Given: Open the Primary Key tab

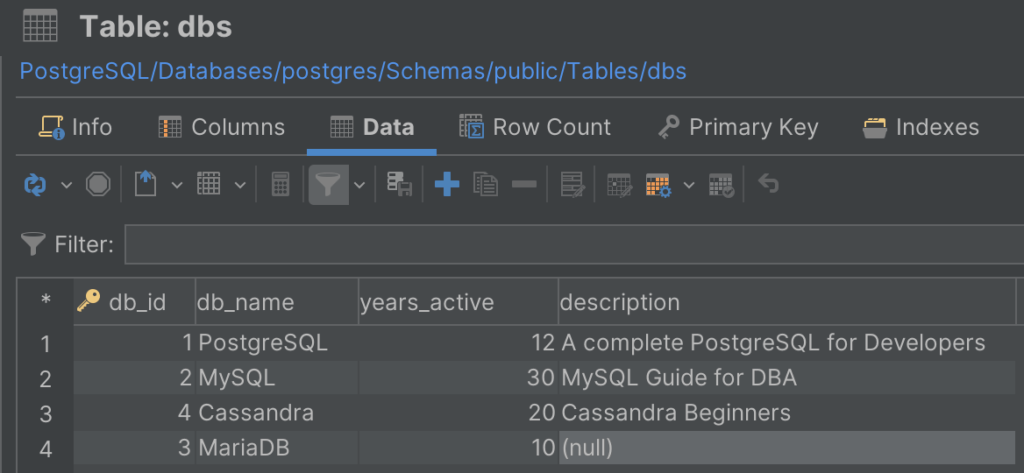Looking at the screenshot, I should tap(738, 127).
